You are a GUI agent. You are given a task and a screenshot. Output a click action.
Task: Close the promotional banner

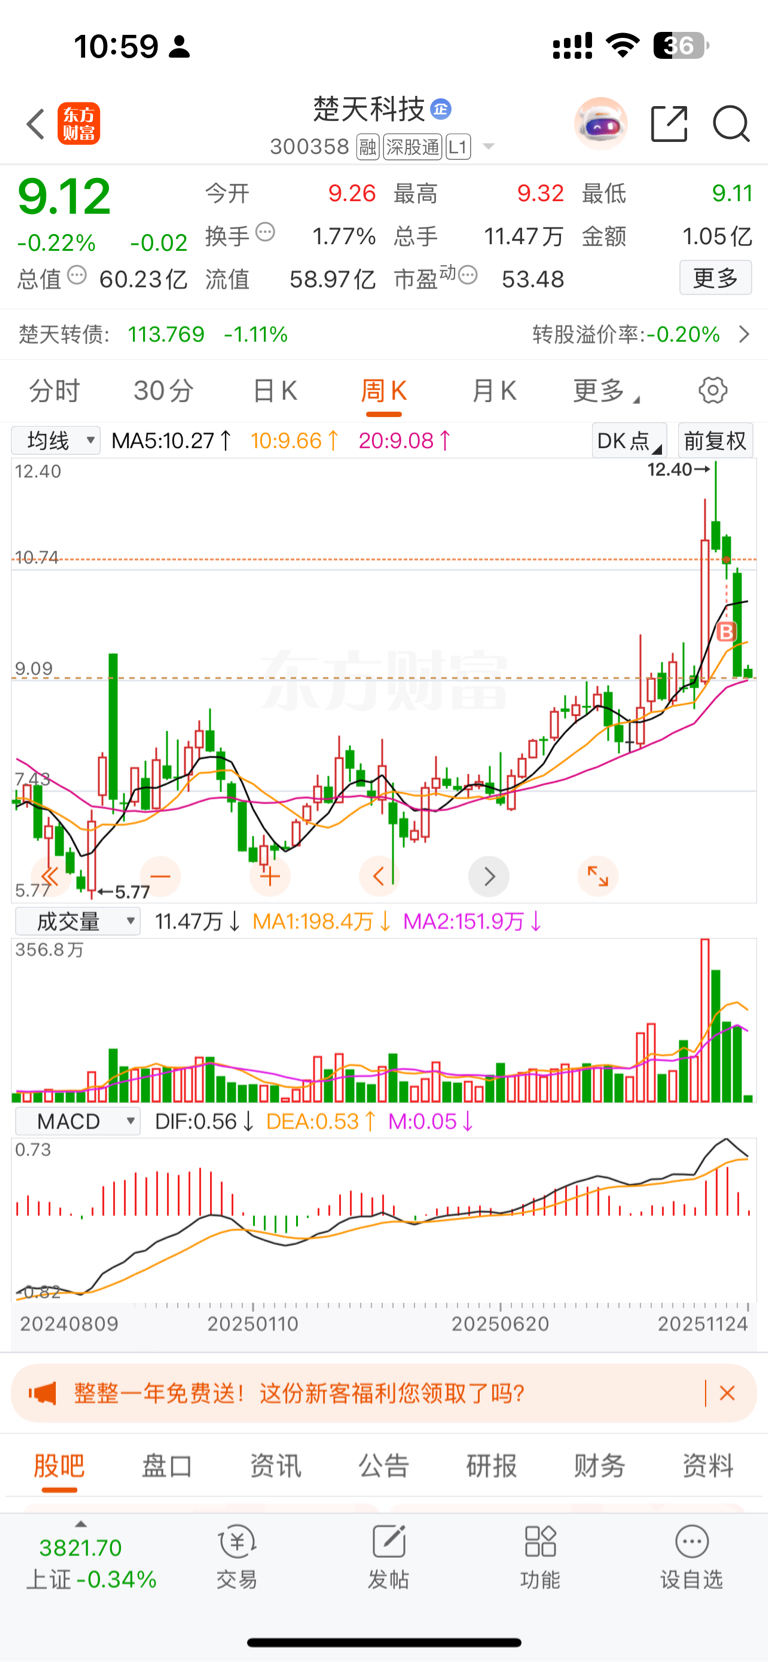click(728, 1393)
